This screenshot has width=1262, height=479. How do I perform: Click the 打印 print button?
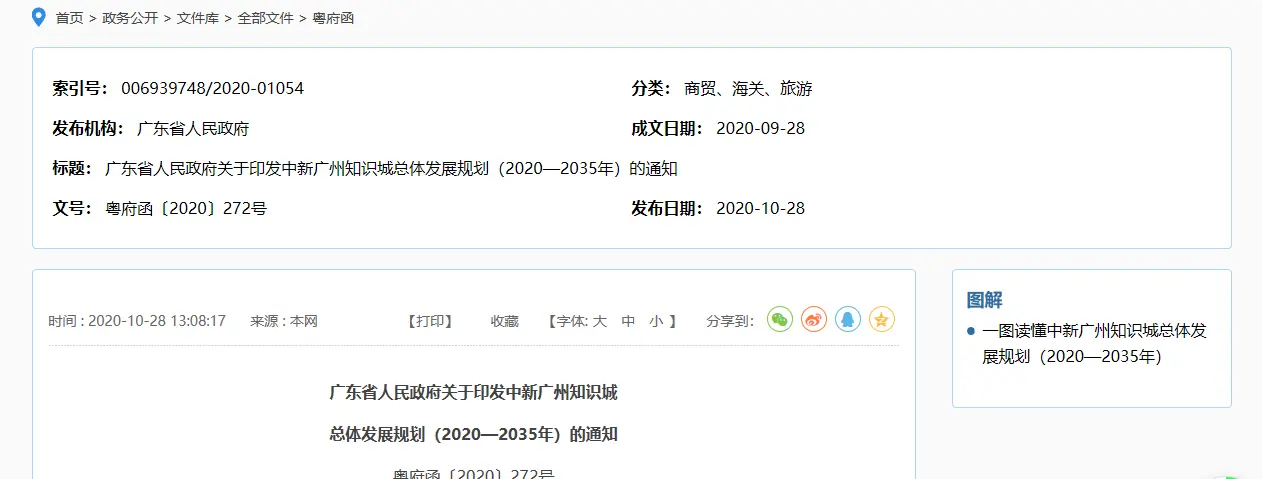(x=430, y=321)
